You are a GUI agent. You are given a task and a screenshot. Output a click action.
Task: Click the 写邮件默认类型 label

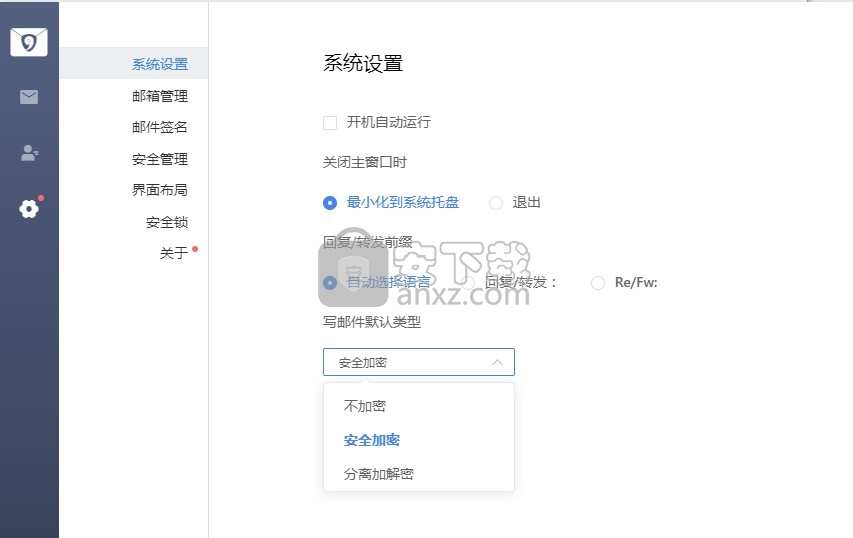[x=372, y=322]
